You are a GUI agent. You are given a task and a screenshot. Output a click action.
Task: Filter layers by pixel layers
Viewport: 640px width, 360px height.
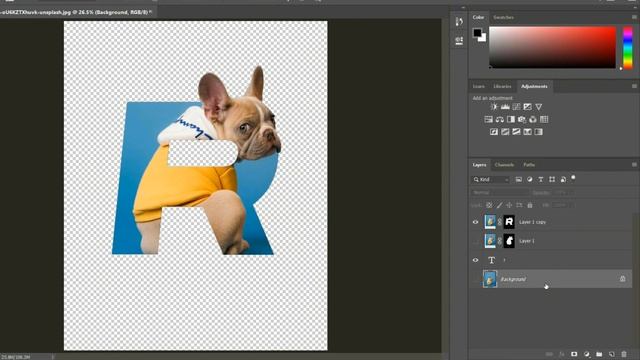518,180
